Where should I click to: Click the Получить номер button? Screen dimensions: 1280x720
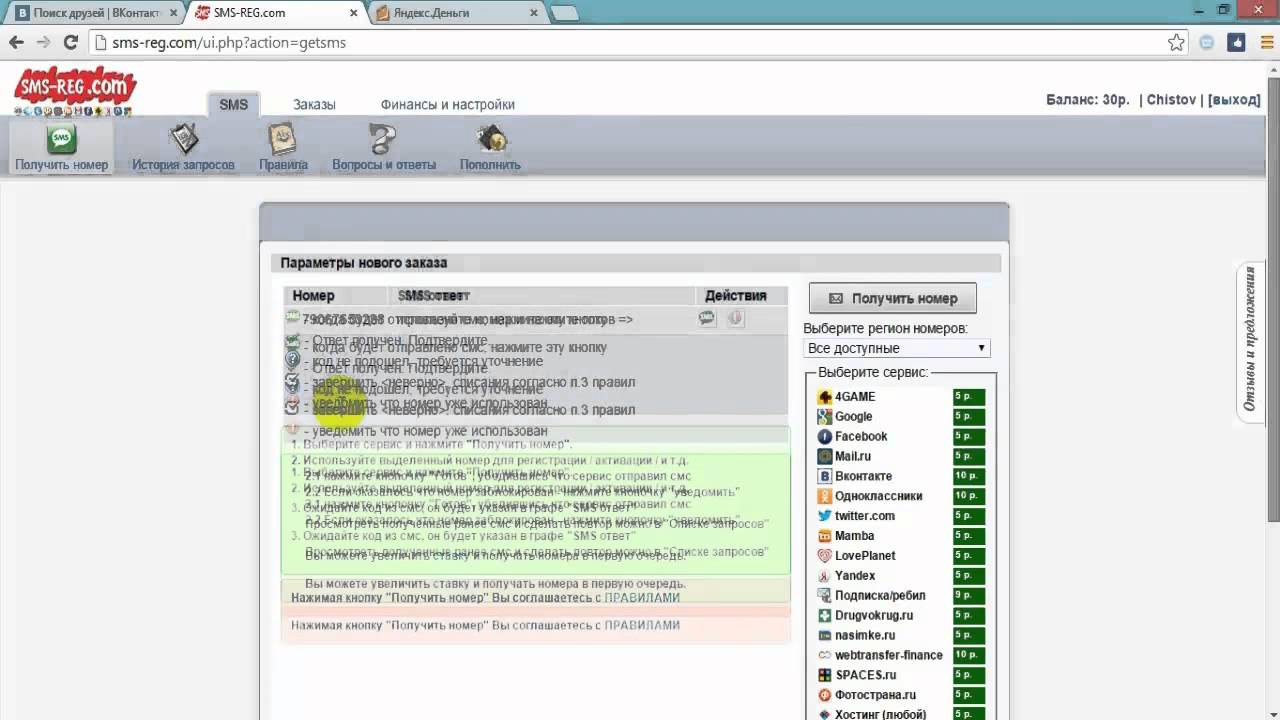pos(893,298)
